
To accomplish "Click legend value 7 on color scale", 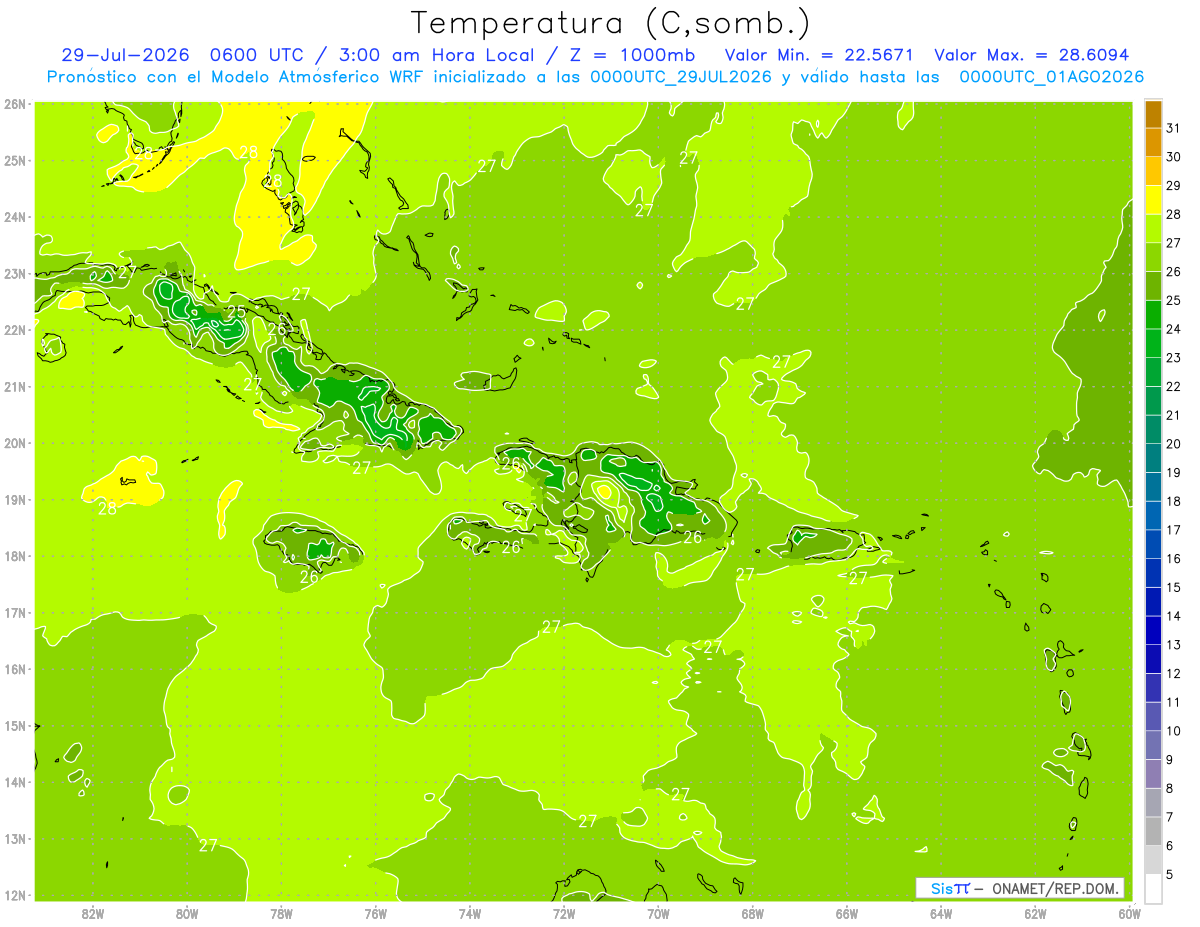I will (x=1170, y=817).
